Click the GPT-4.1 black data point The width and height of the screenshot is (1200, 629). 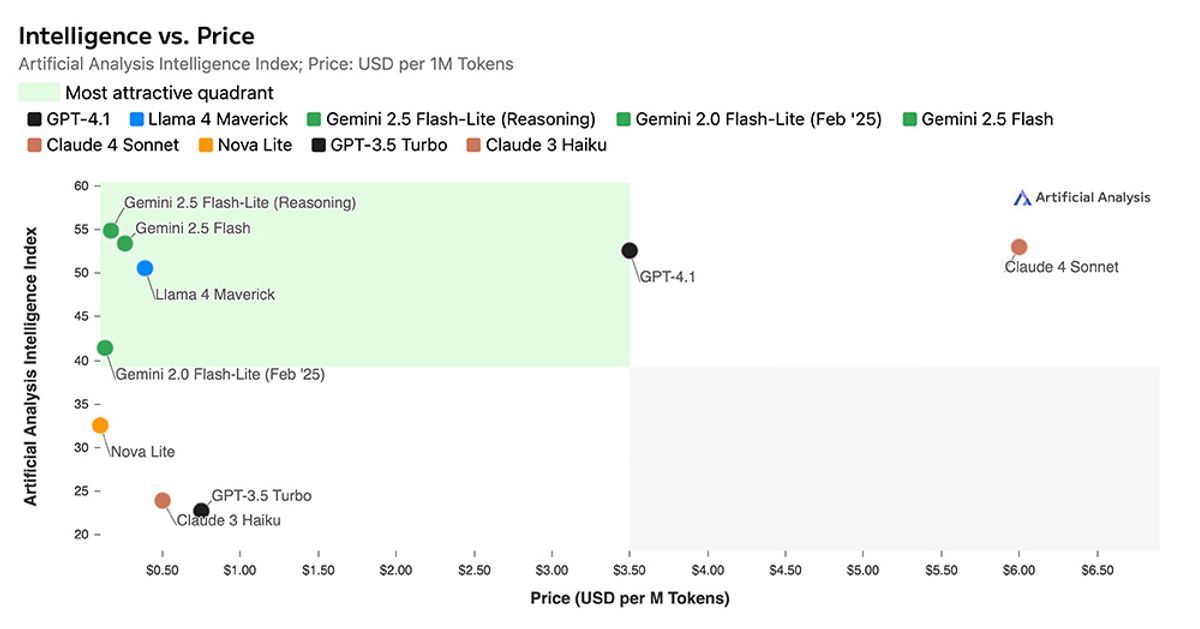[629, 250]
